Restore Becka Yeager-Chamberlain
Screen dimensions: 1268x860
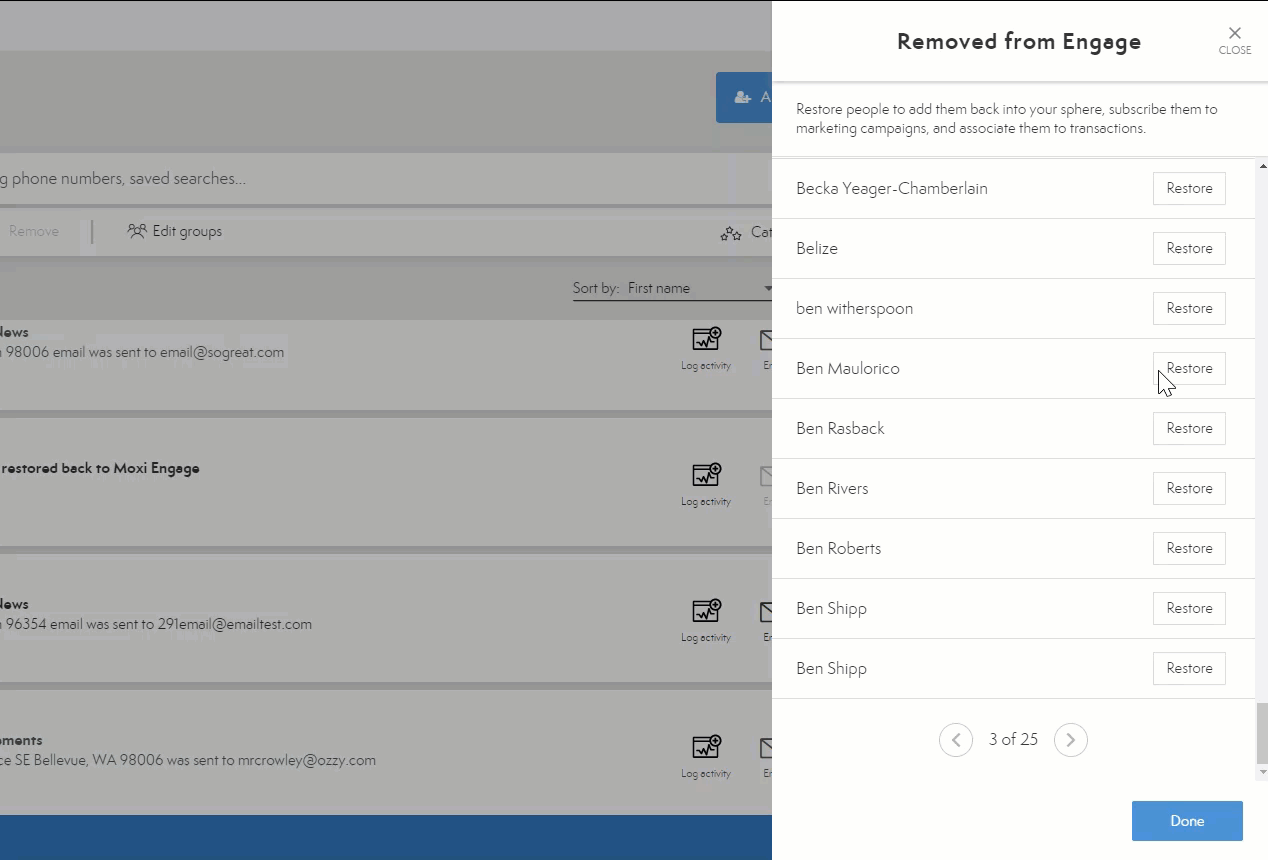[x=1189, y=188]
